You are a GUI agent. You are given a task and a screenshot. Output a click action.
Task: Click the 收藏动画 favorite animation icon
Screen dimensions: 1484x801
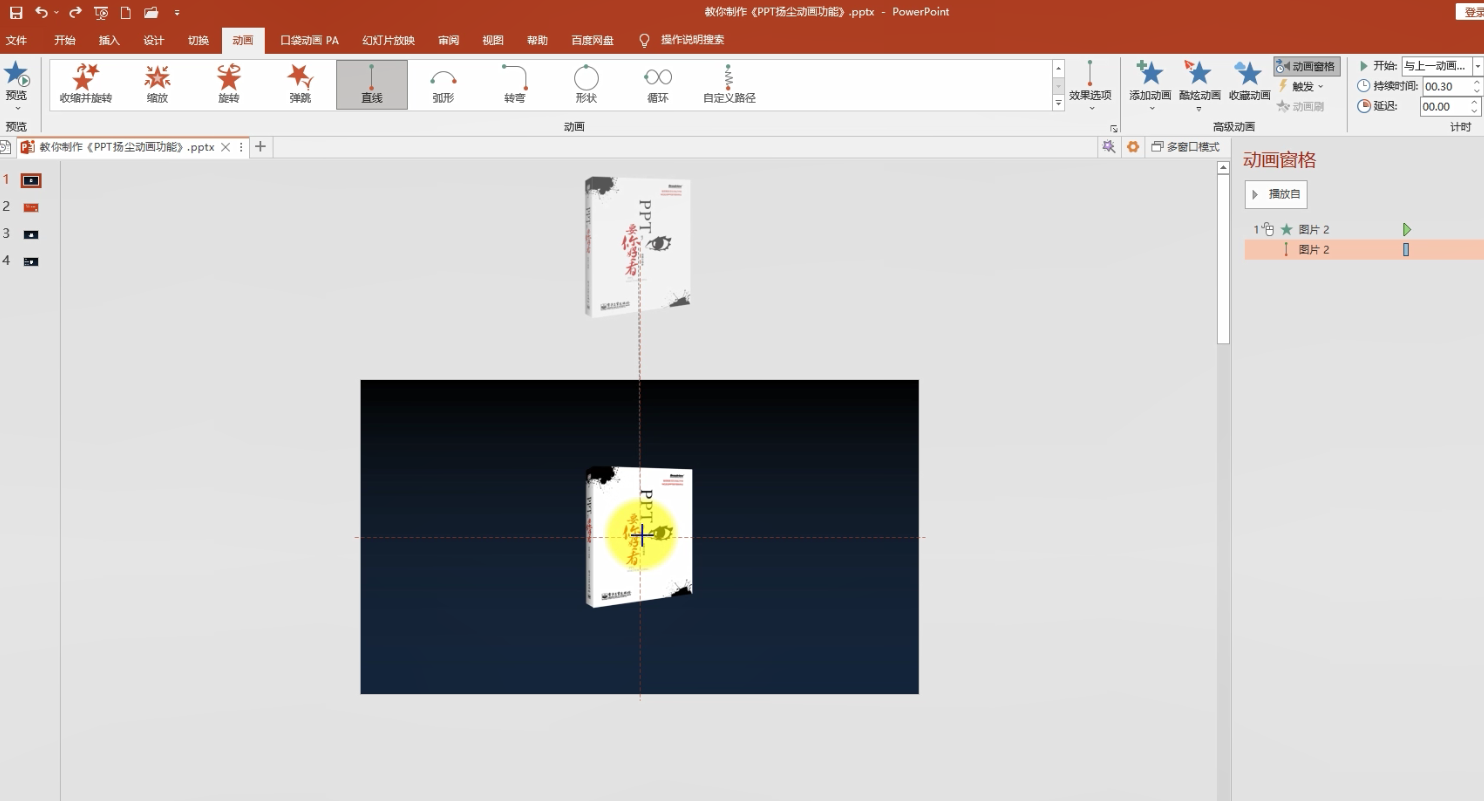click(x=1248, y=82)
